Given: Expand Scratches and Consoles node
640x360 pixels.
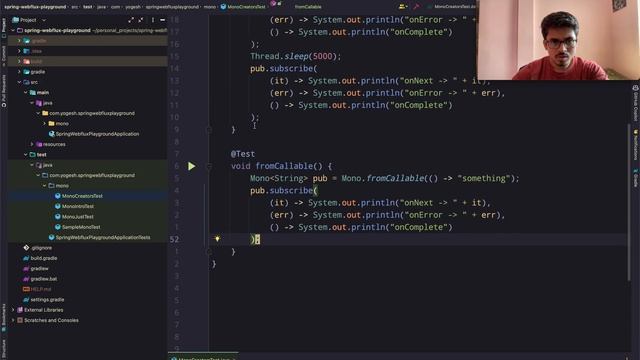Looking at the screenshot, I should (13, 320).
